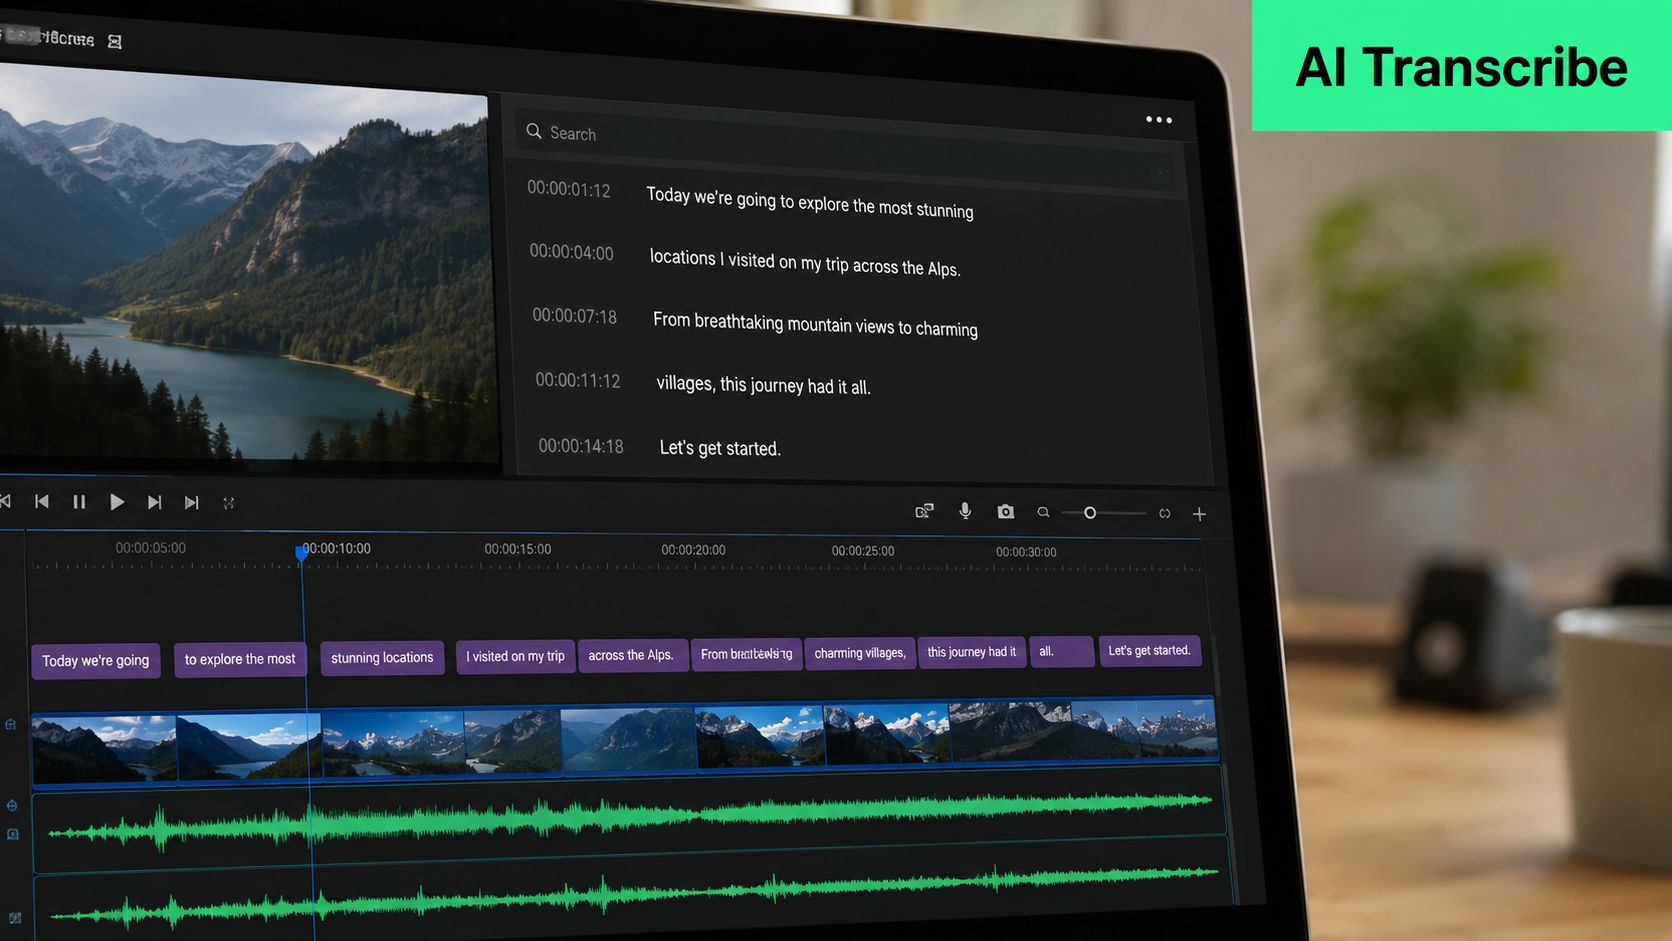Select the "this journey had it" subtitle clip

[971, 652]
